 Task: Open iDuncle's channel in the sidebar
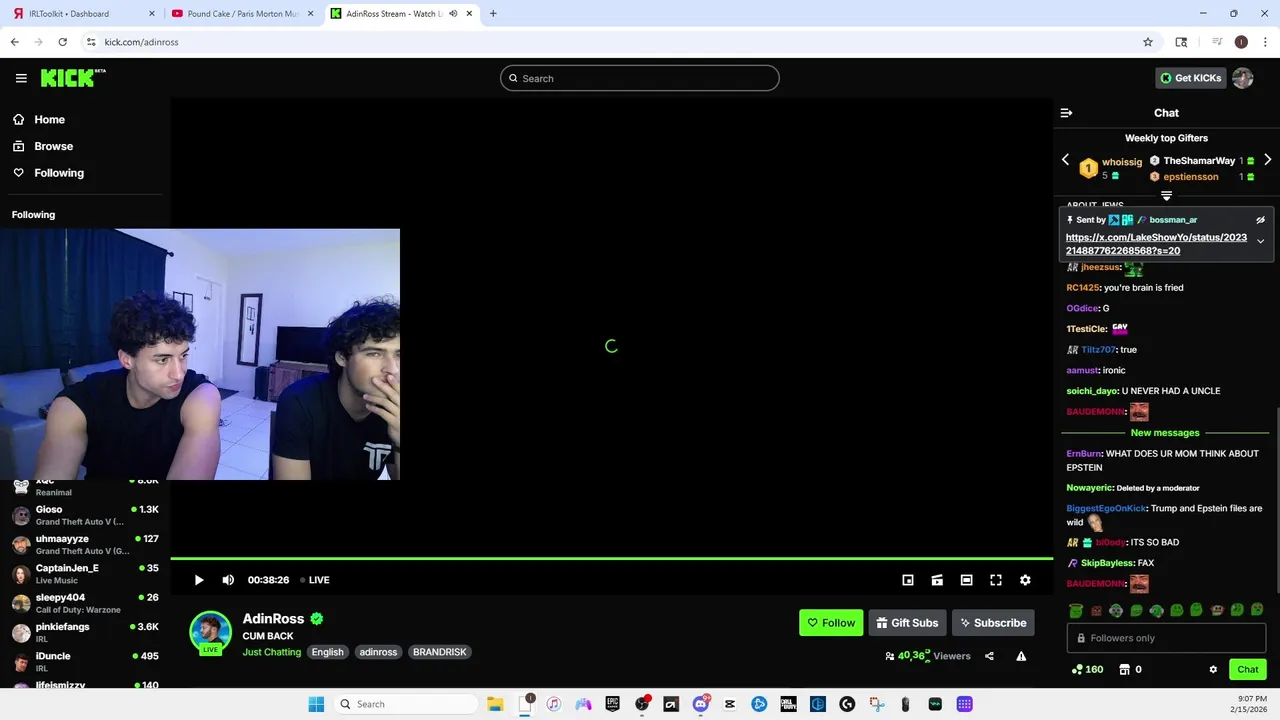click(x=85, y=662)
